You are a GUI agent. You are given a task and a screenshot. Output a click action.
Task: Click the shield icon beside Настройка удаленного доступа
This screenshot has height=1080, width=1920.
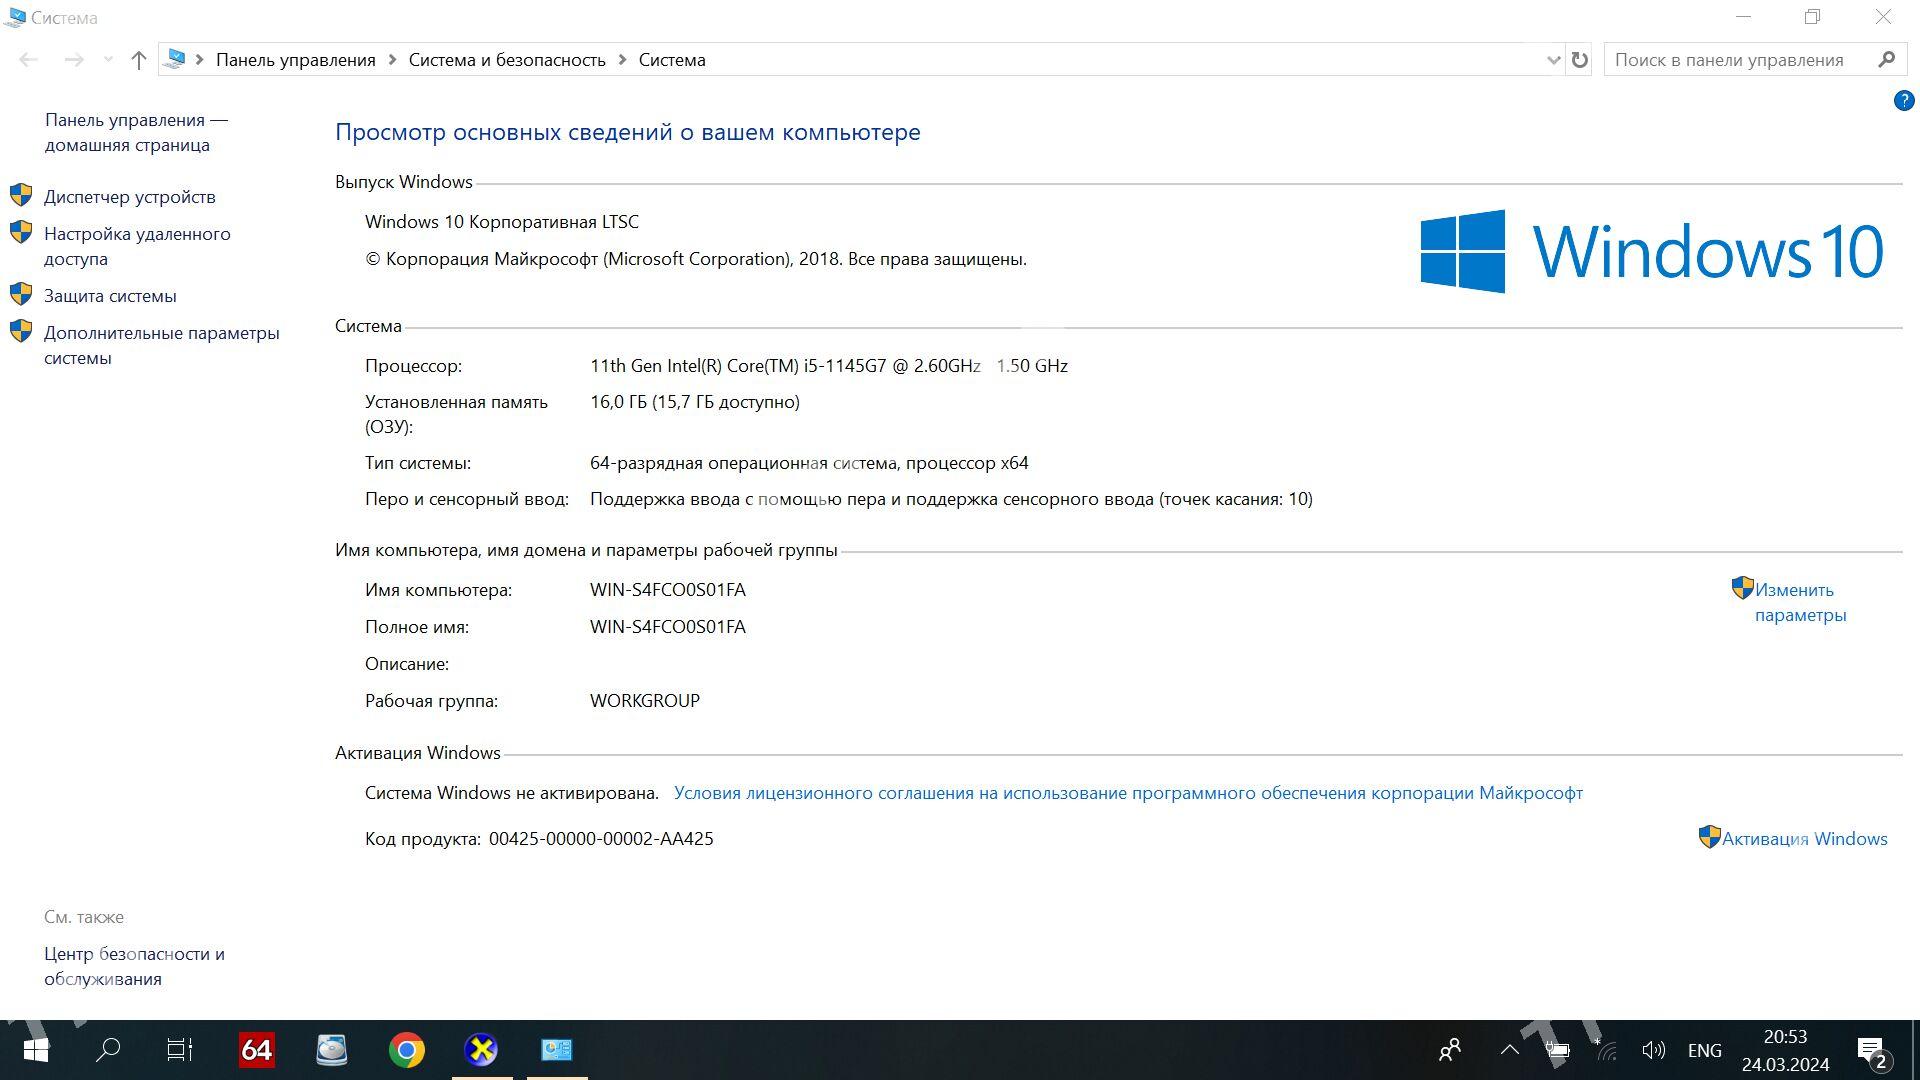(21, 232)
